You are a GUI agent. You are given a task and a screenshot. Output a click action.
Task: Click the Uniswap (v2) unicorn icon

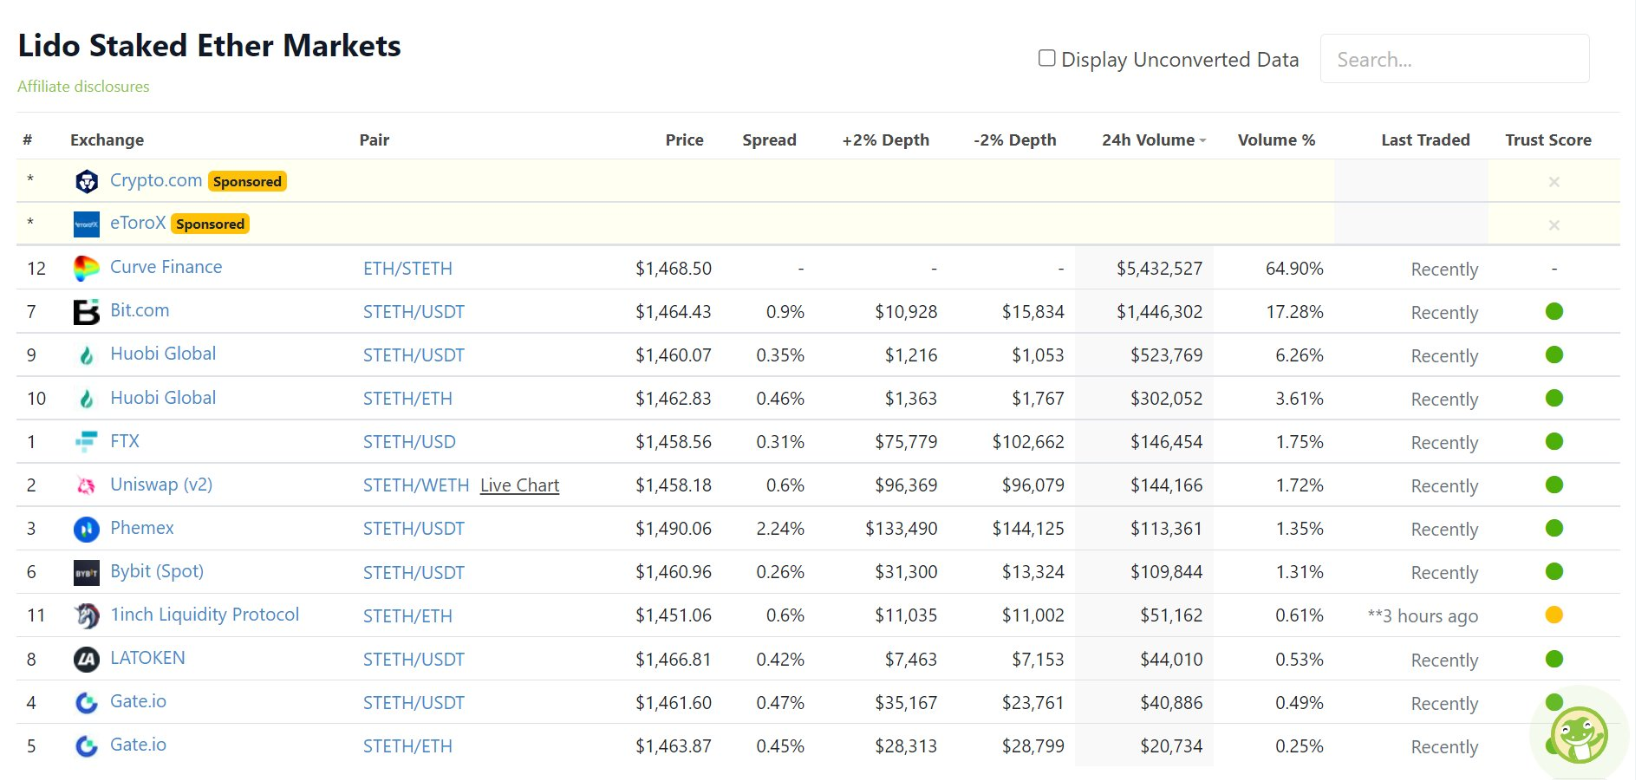pos(87,485)
